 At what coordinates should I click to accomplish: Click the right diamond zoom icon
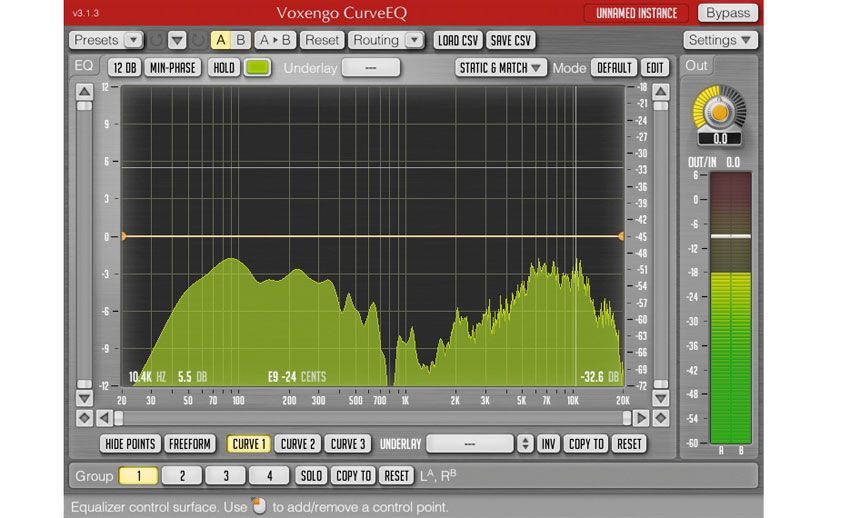pos(660,418)
